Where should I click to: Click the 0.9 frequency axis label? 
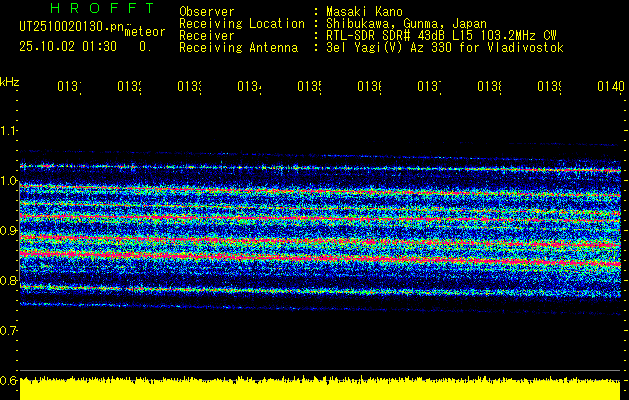9,231
